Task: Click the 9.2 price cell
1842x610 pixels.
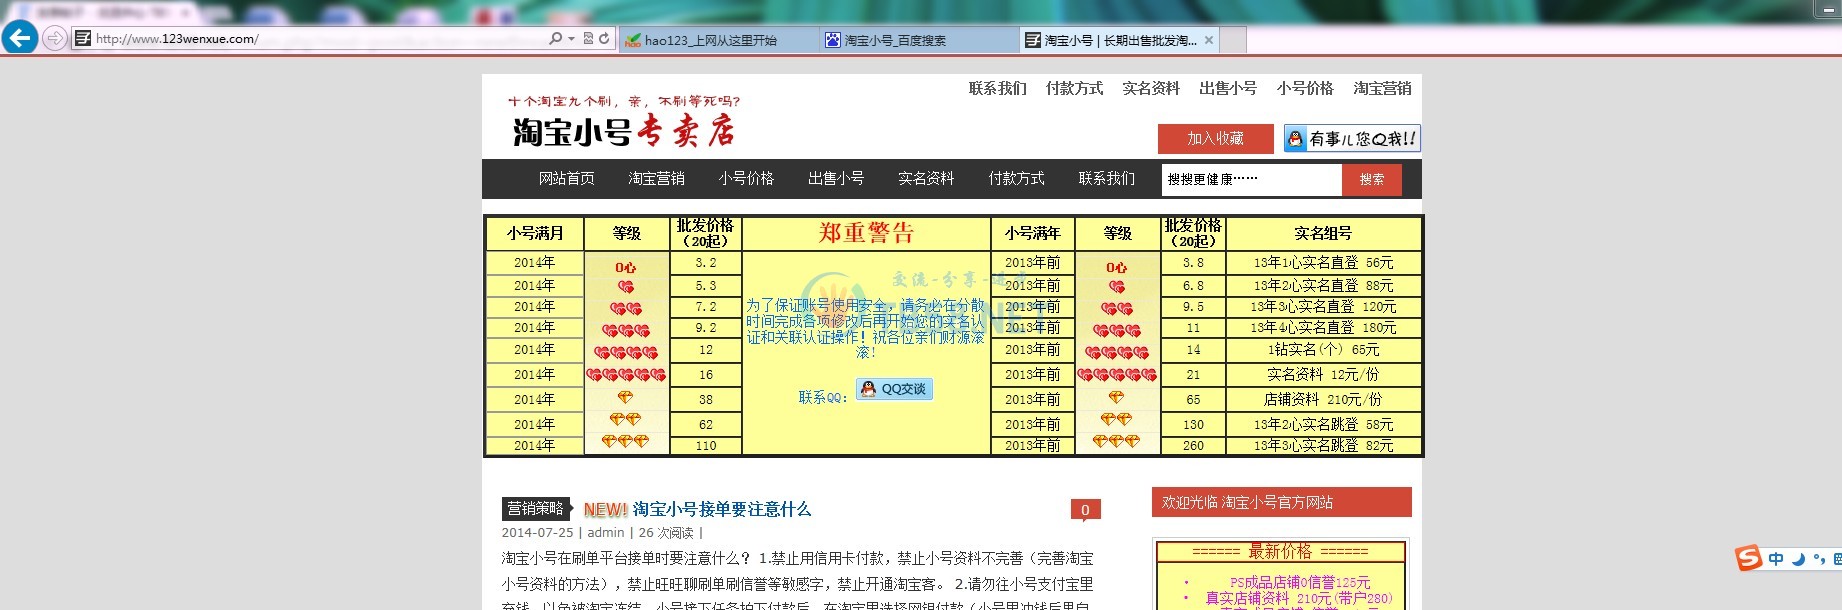Action: pos(706,328)
